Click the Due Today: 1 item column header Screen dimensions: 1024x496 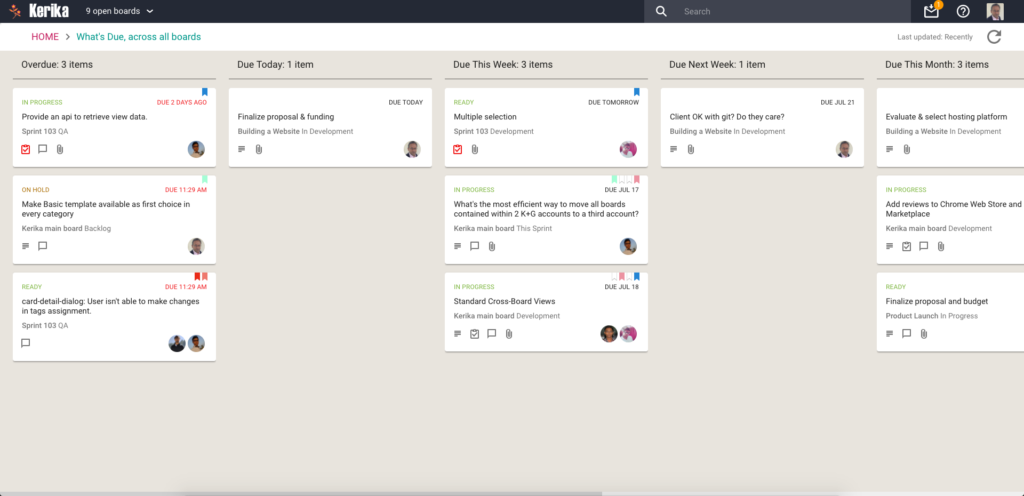pos(276,65)
